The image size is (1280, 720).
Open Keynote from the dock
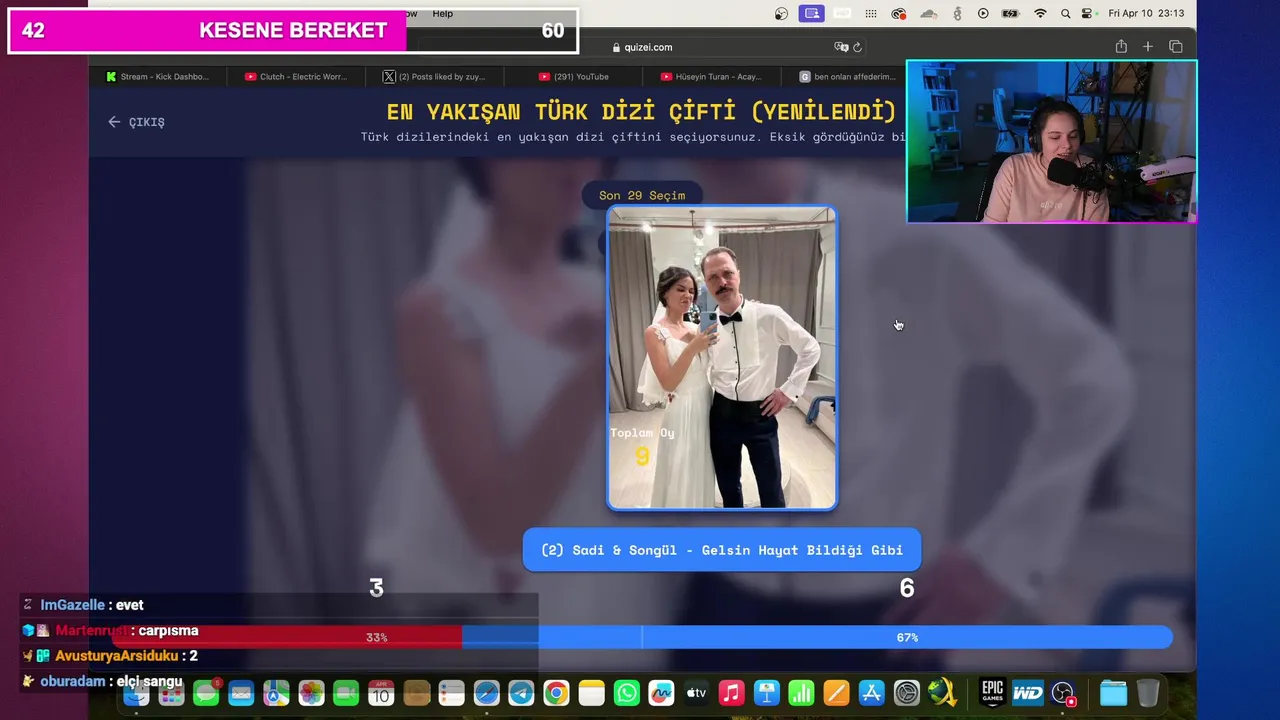tap(766, 692)
